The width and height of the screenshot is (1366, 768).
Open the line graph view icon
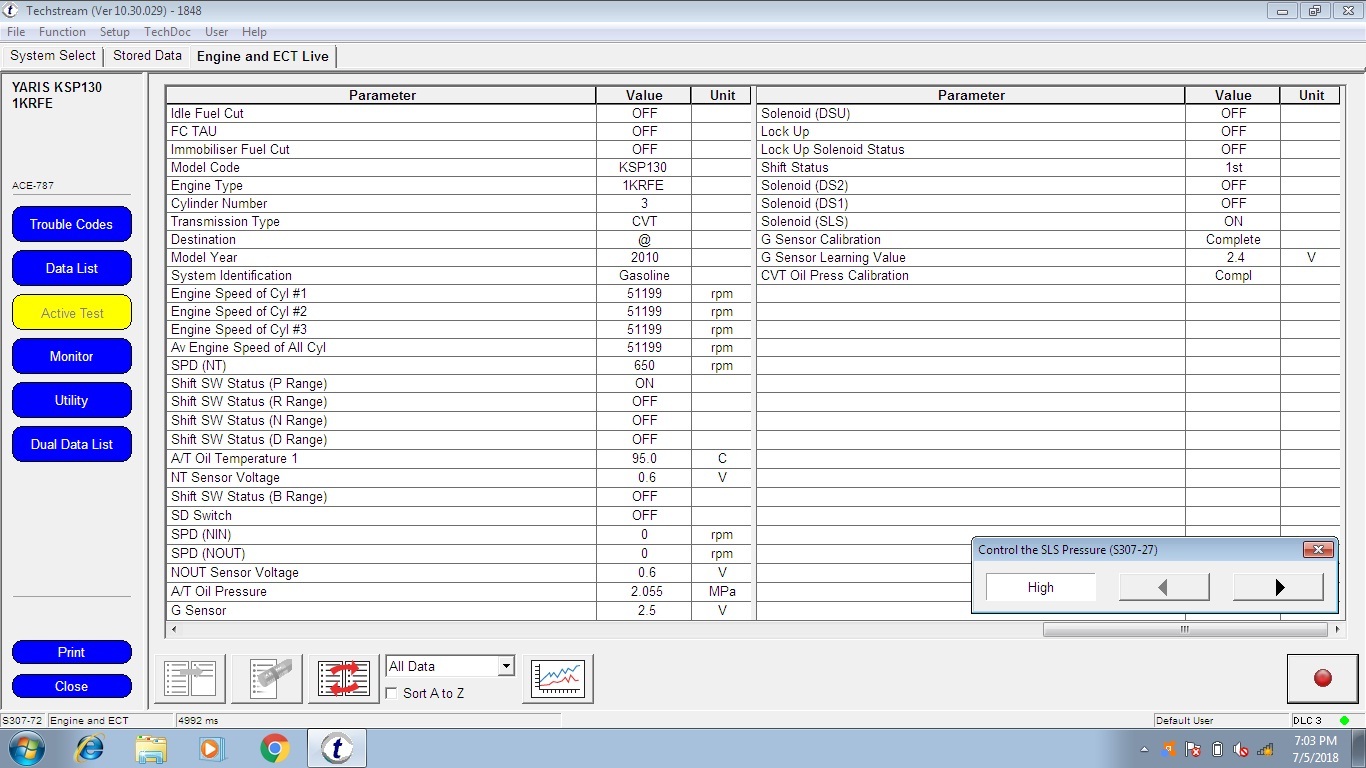(x=558, y=679)
